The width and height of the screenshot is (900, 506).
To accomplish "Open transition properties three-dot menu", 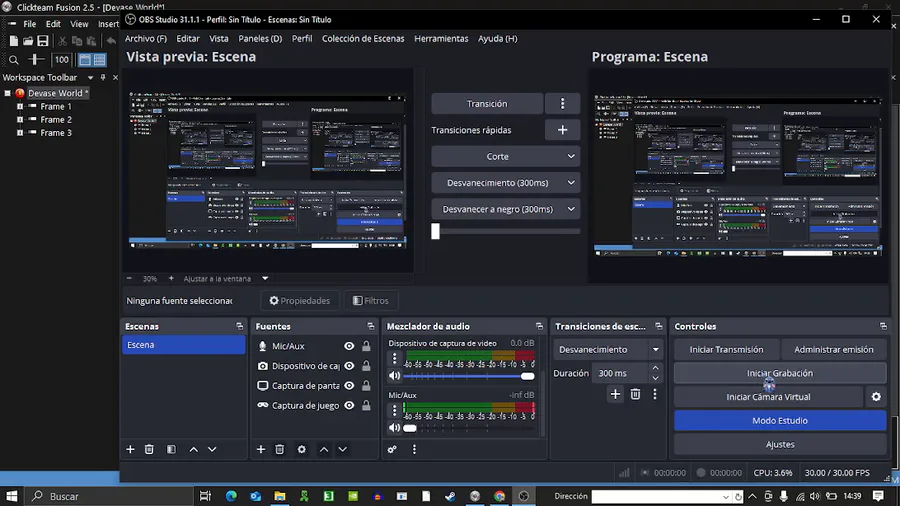I will (655, 394).
